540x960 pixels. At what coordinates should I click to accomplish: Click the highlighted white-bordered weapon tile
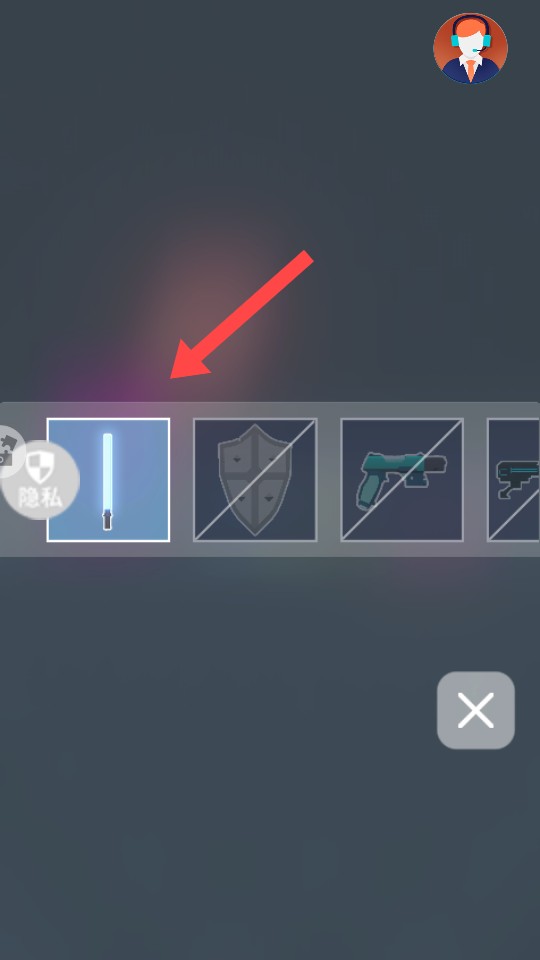click(108, 480)
